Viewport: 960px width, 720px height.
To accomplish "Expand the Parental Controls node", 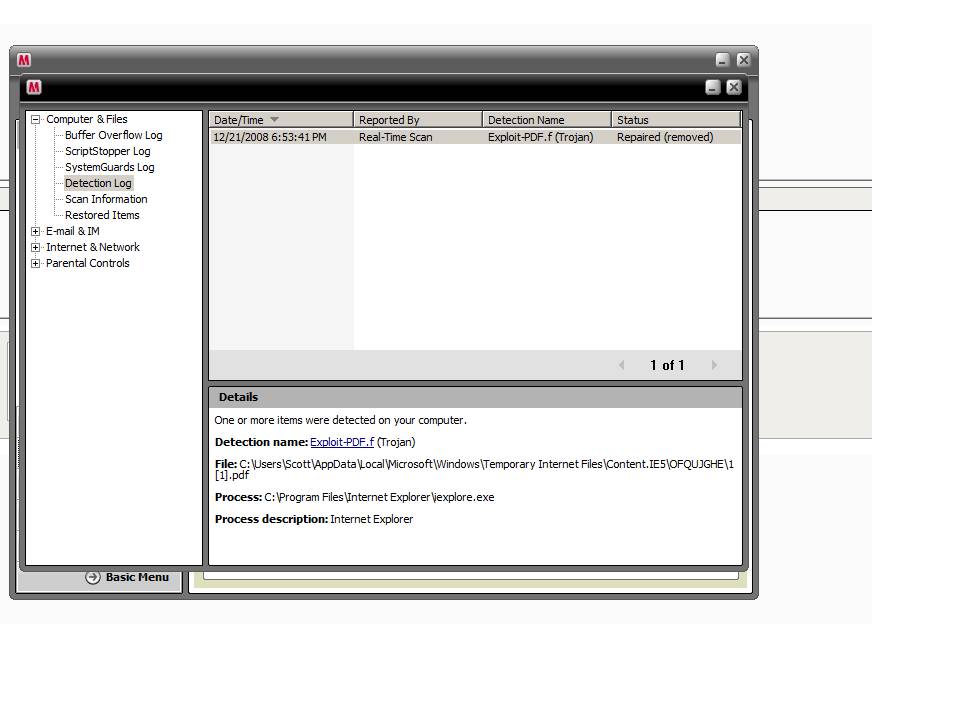I will pos(36,263).
